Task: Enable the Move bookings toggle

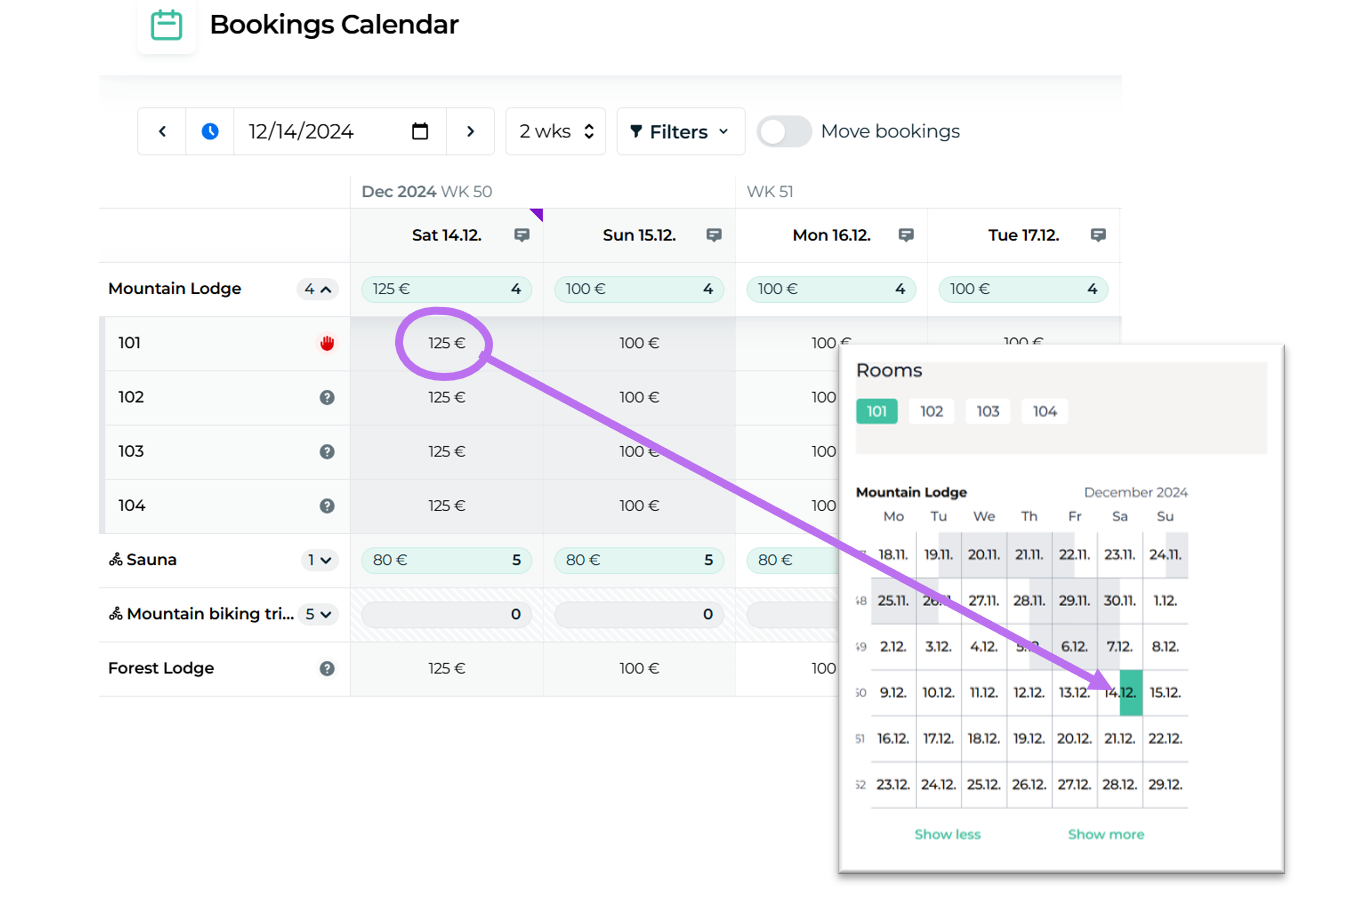Action: (x=784, y=132)
